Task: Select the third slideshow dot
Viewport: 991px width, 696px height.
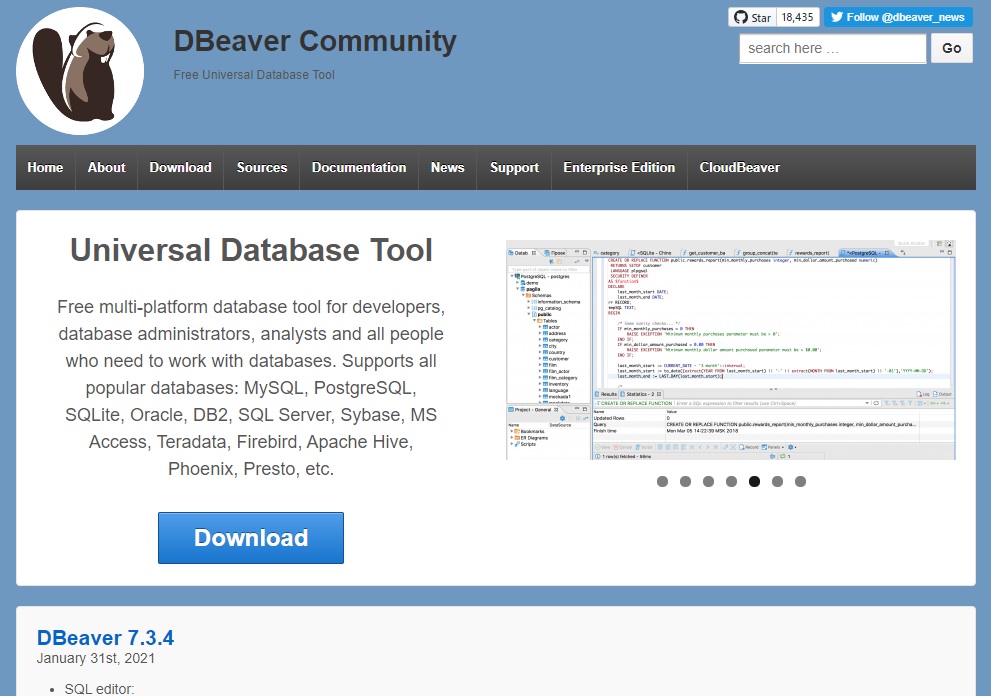Action: (x=708, y=482)
